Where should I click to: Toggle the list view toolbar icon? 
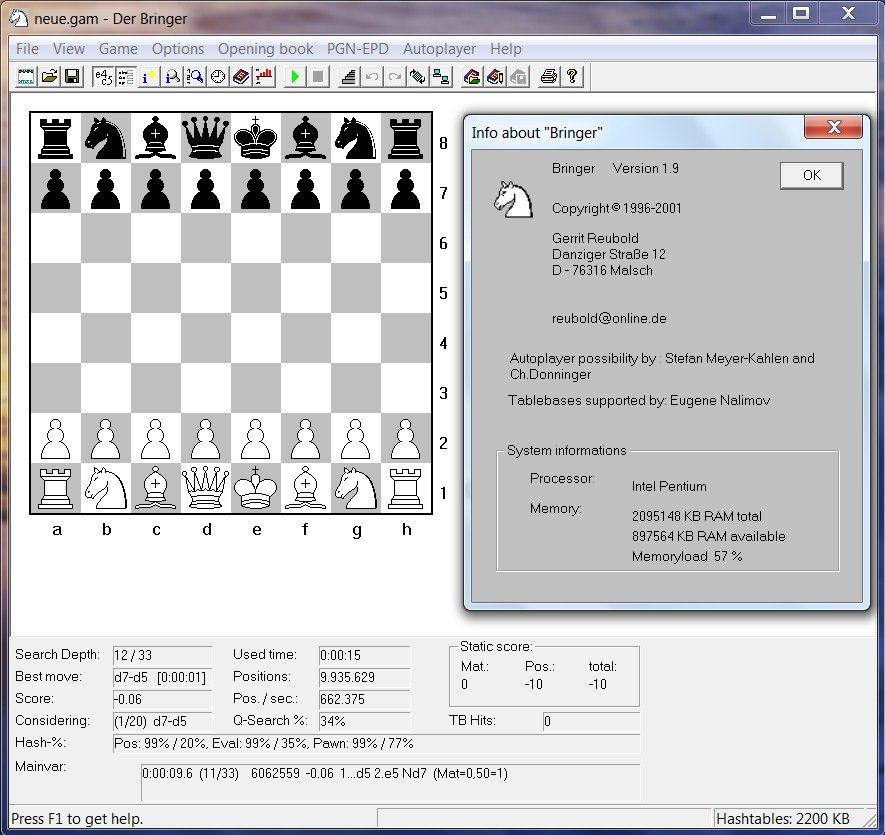click(126, 76)
